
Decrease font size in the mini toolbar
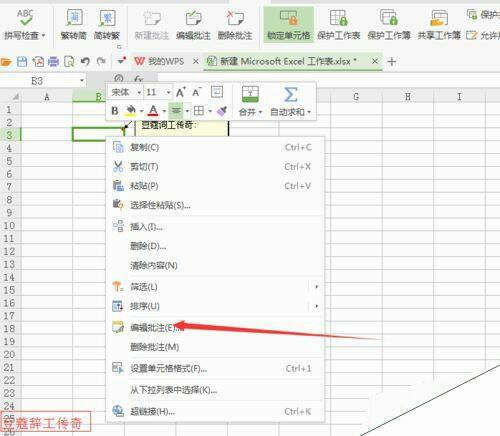[x=196, y=92]
